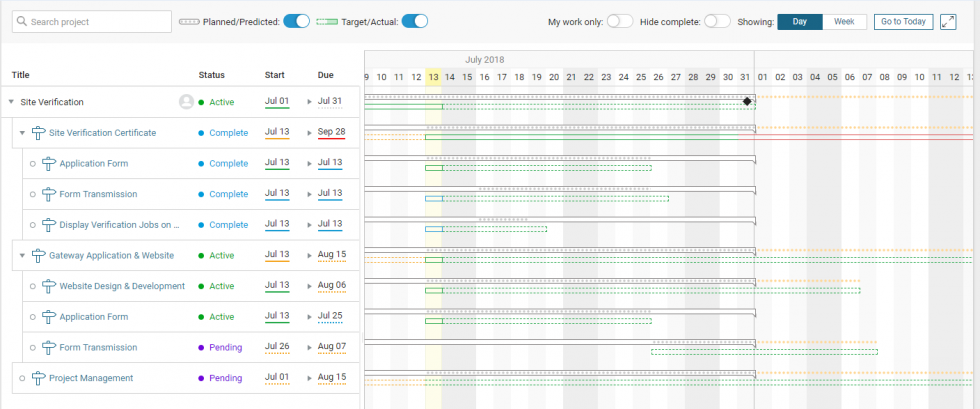Click the Site Verification Certificate signpost icon
Image resolution: width=980 pixels, height=409 pixels.
tap(39, 133)
